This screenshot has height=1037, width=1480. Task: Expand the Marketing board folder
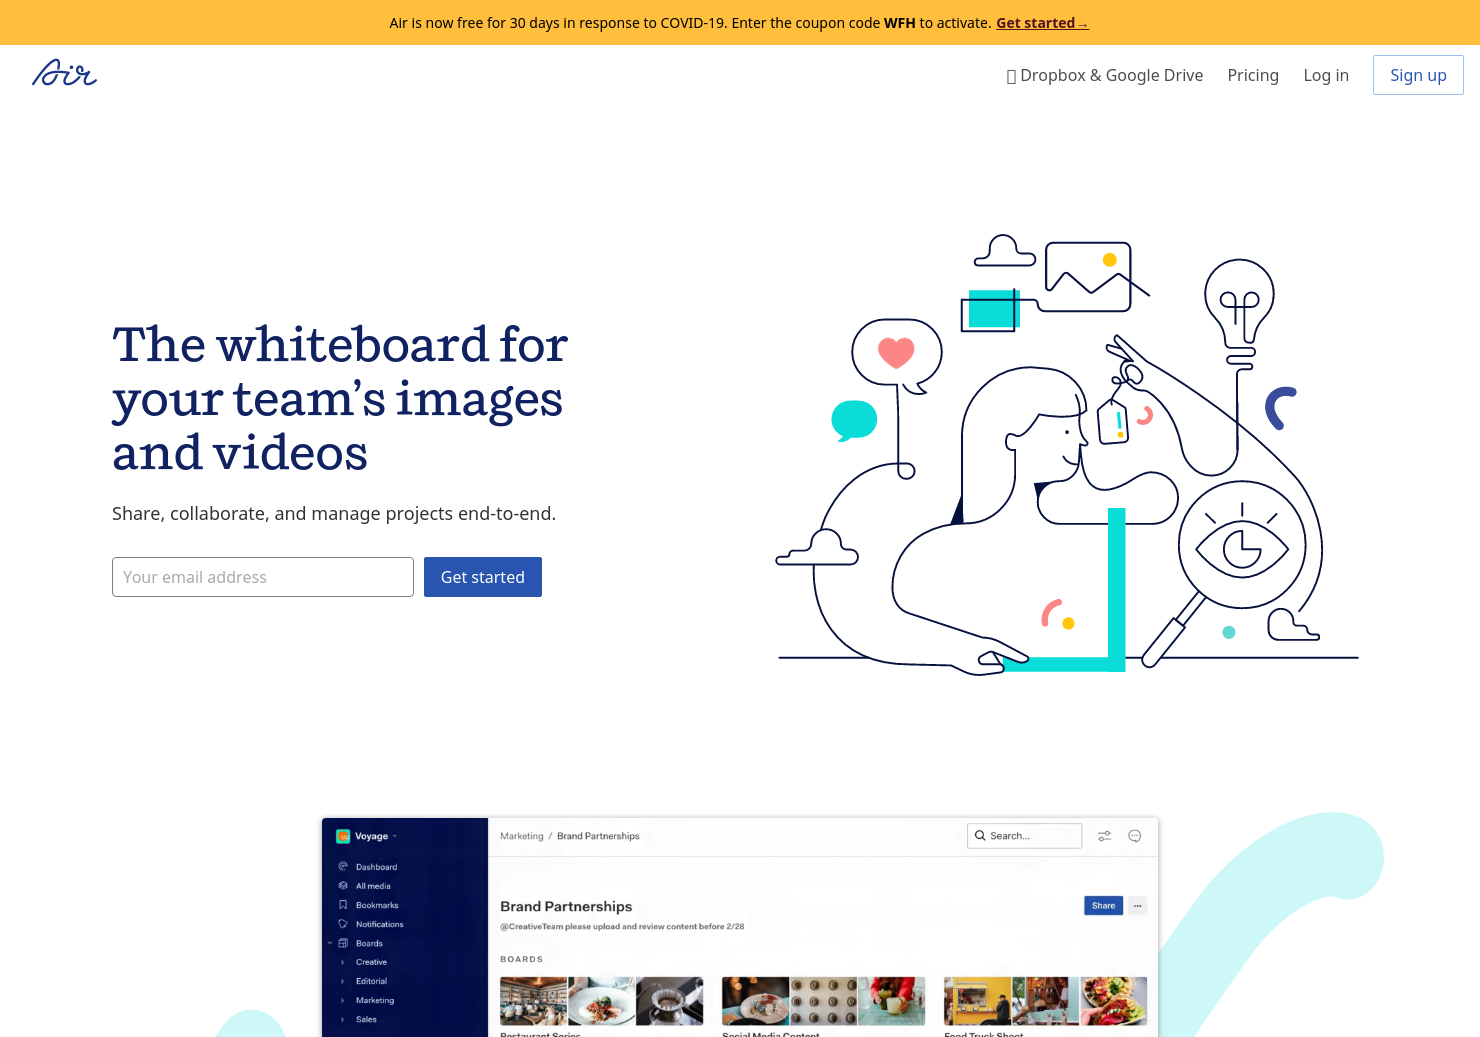343,1000
